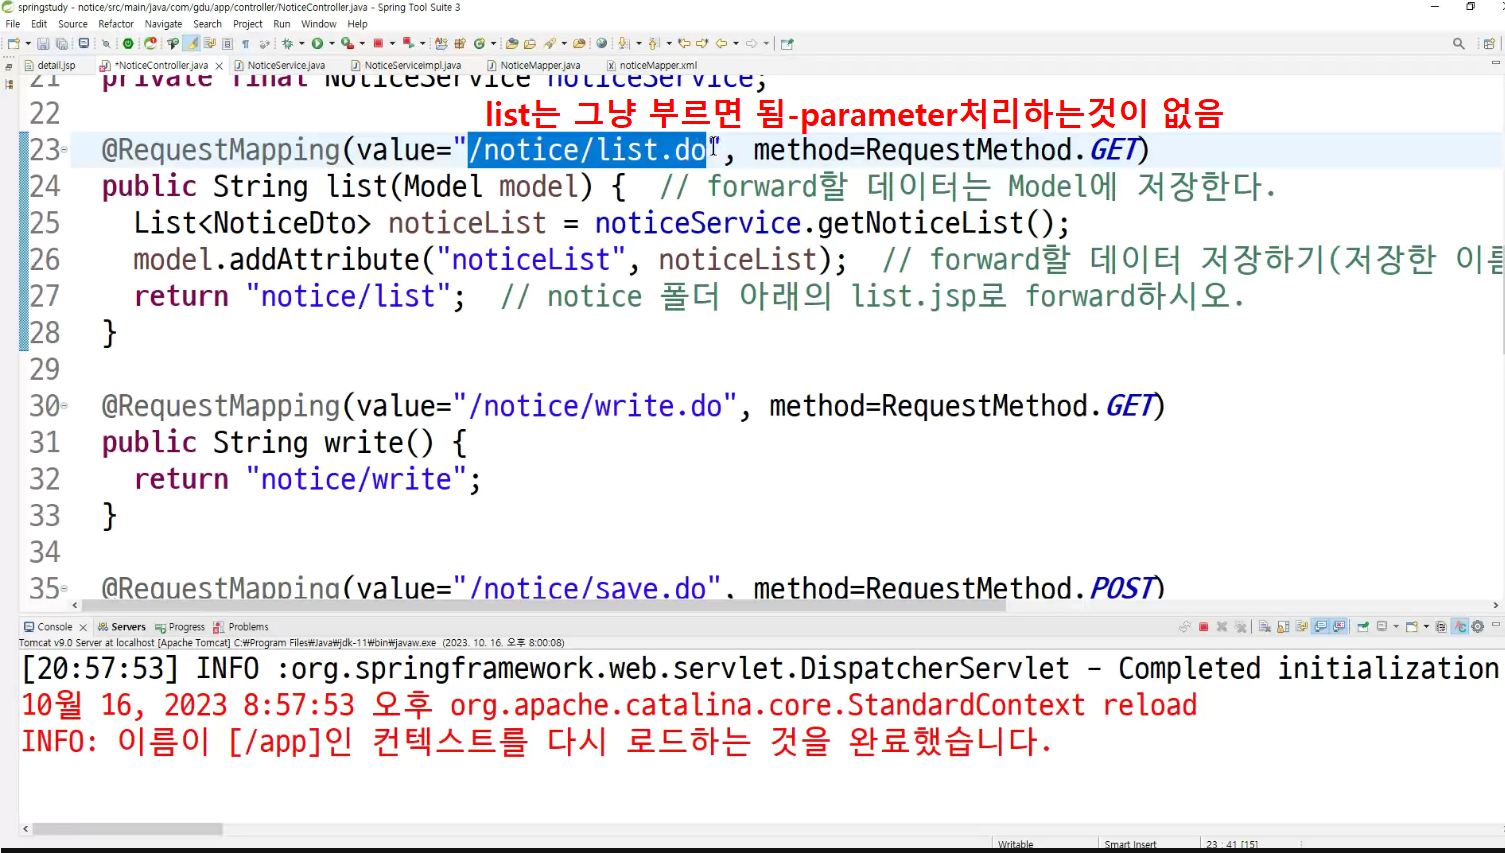This screenshot has width=1505, height=853.
Task: Toggle the Console color highlighting button
Action: pyautogui.click(x=1460, y=627)
